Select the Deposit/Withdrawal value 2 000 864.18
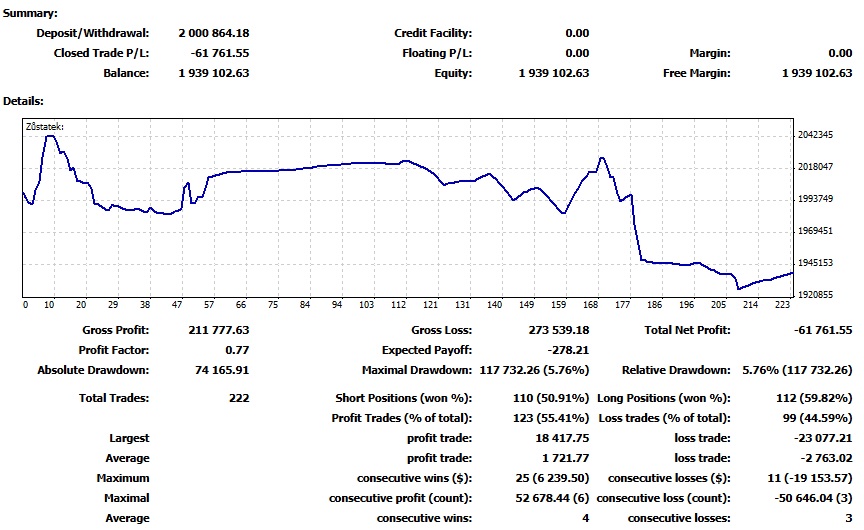This screenshot has width=864, height=530. click(214, 33)
